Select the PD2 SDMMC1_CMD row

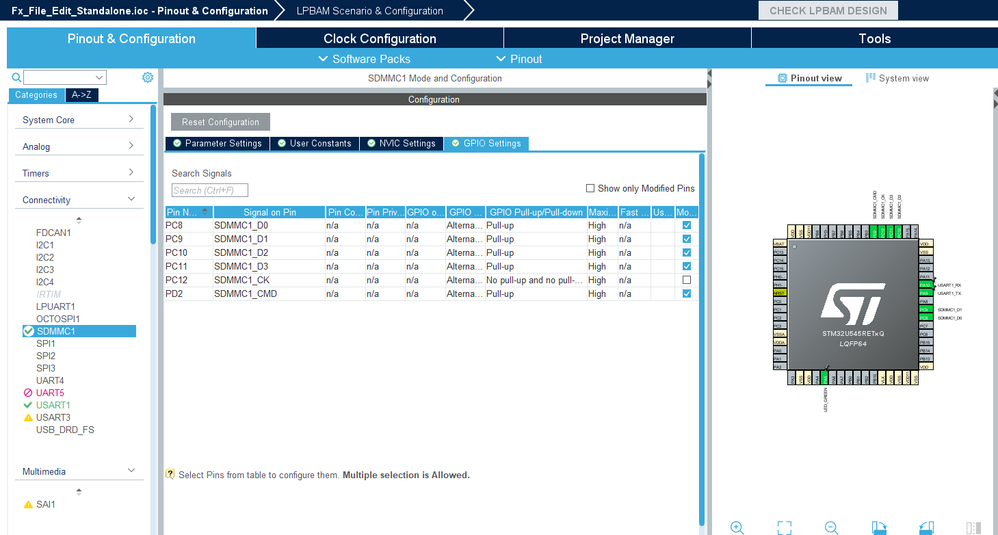coord(432,293)
